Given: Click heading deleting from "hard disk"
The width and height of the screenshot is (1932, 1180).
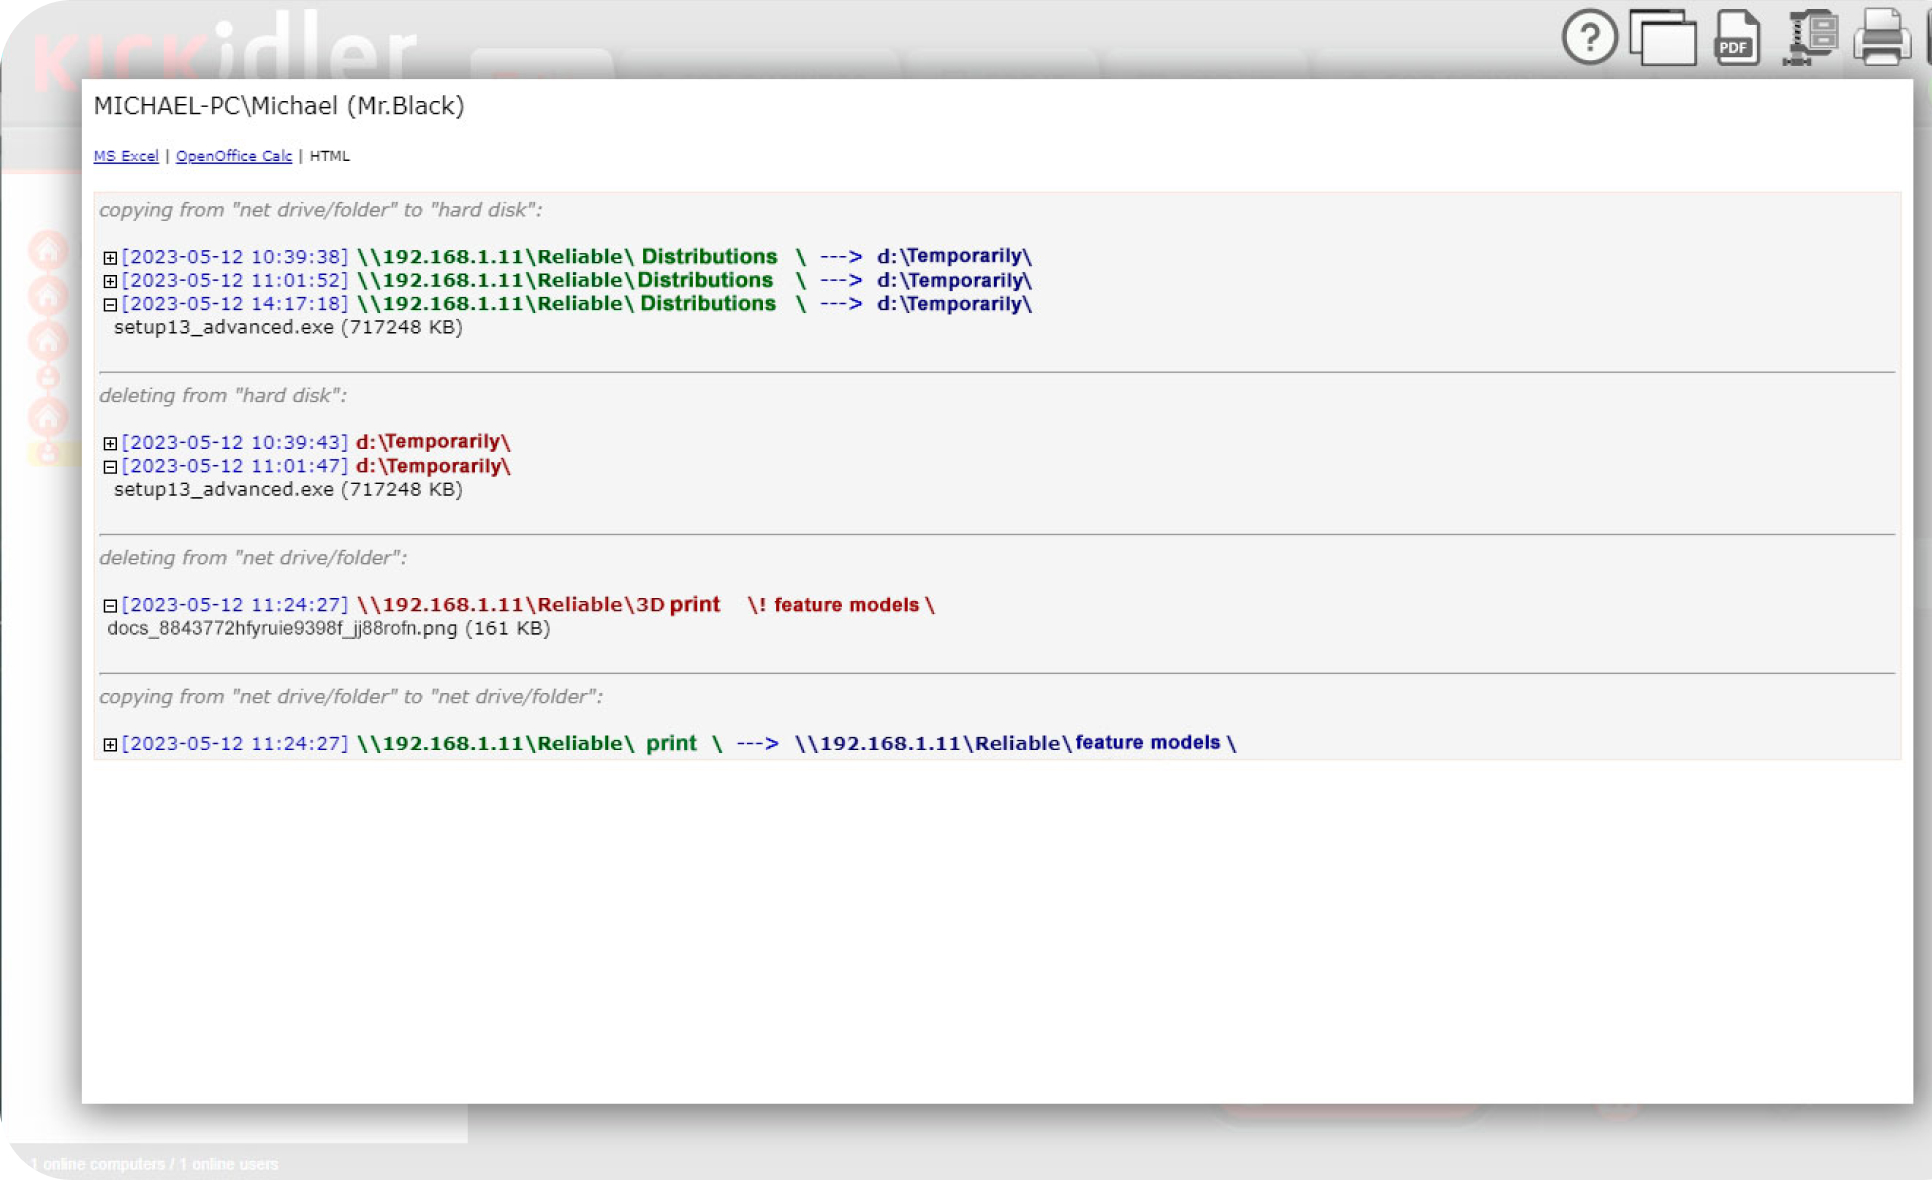Looking at the screenshot, I should [223, 396].
